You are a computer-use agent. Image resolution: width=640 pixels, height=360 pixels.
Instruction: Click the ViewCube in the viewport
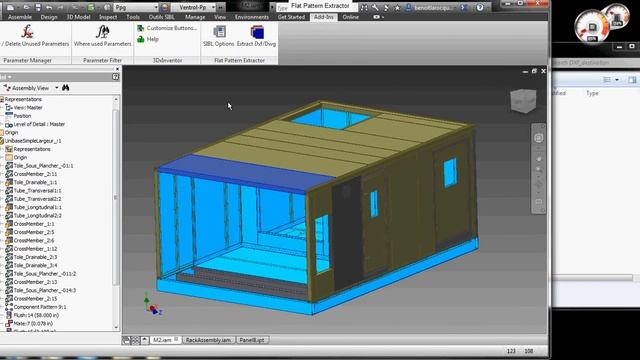pos(523,100)
